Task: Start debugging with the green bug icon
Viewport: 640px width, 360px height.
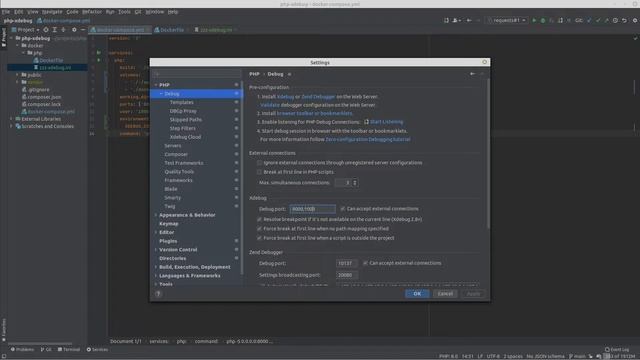Action: tap(543, 20)
